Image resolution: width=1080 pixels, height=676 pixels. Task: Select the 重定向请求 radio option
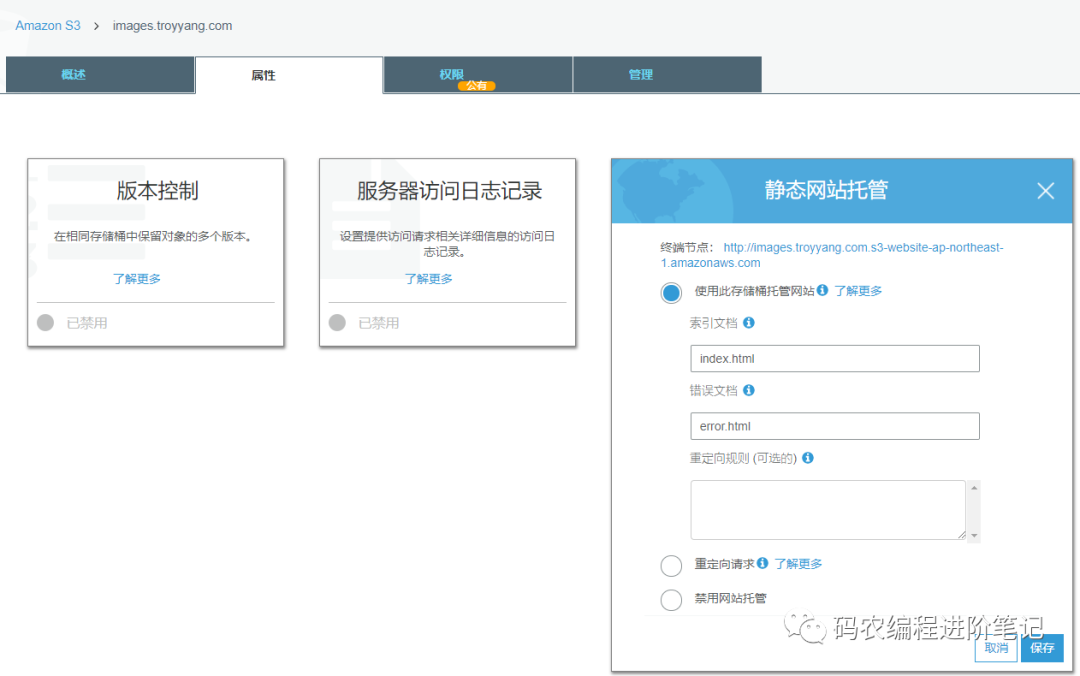[671, 566]
